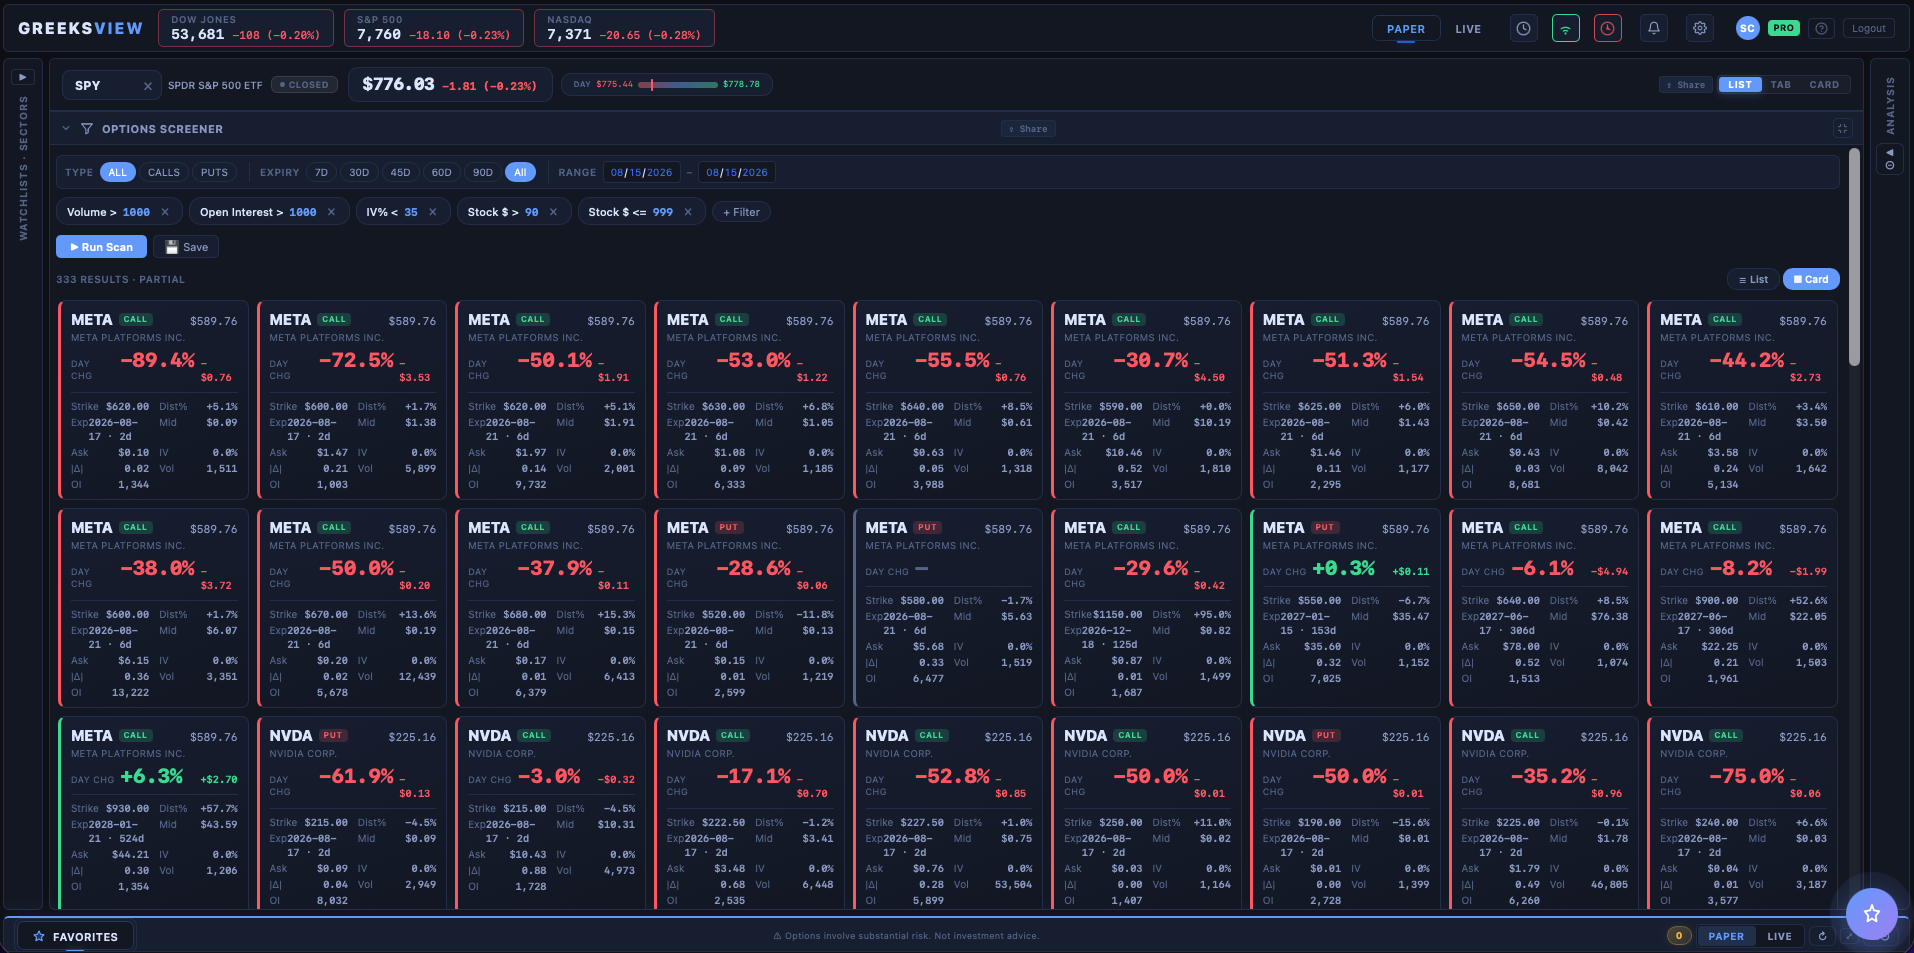This screenshot has width=1914, height=953.
Task: Remove the Stock $ > 90 filter
Action: click(553, 212)
